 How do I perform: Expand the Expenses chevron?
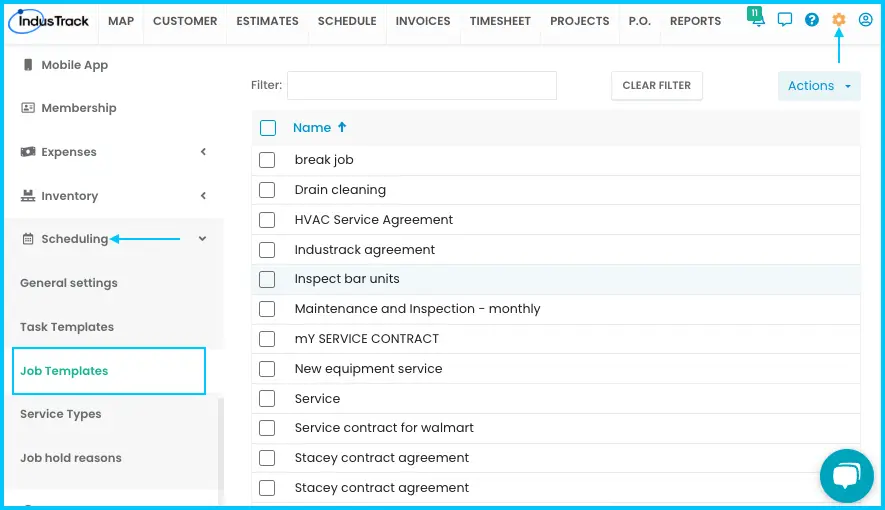pyautogui.click(x=203, y=152)
